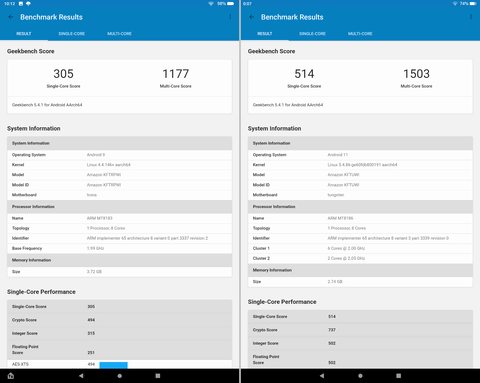Tap back arrow in right Benchmark Results
This screenshot has width=480, height=383.
252,17
